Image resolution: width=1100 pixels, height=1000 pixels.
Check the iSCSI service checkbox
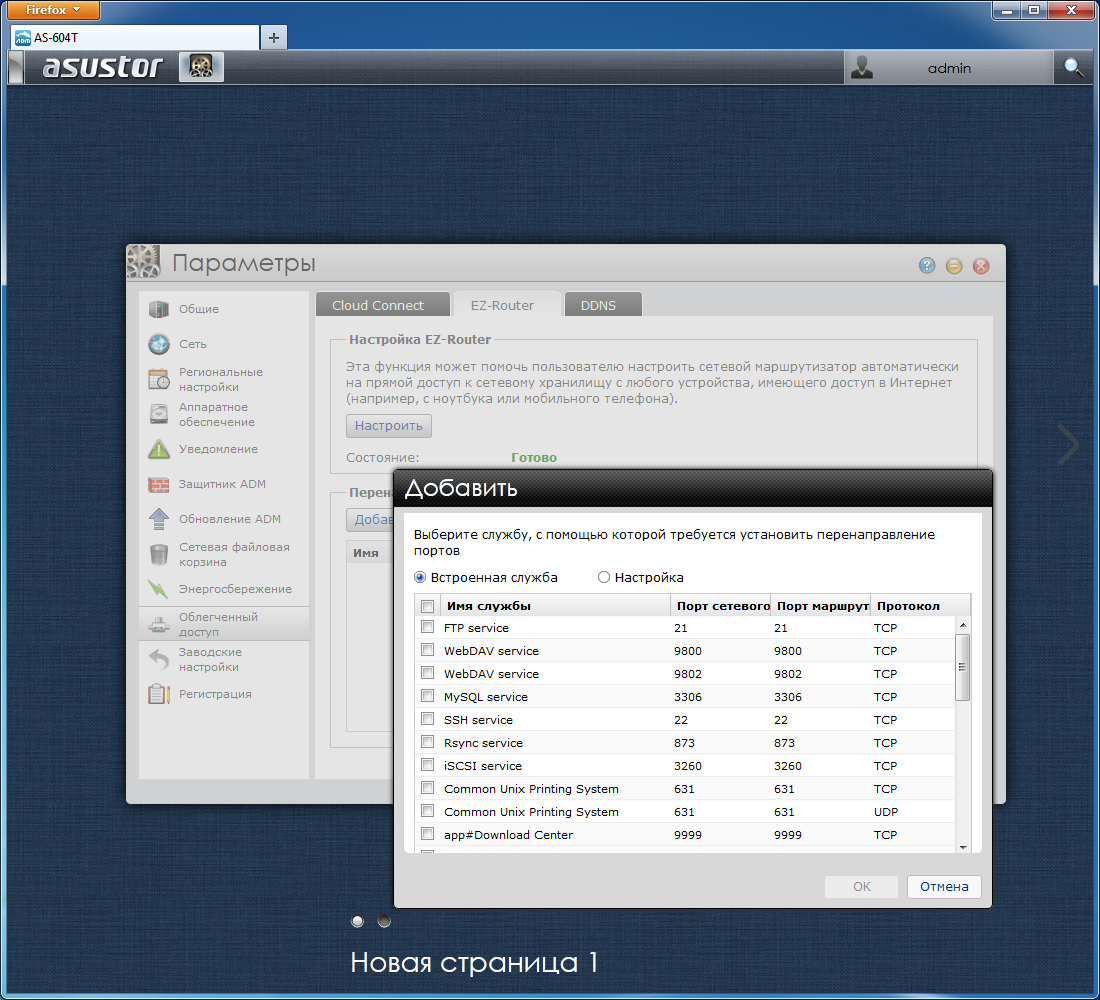coord(427,765)
